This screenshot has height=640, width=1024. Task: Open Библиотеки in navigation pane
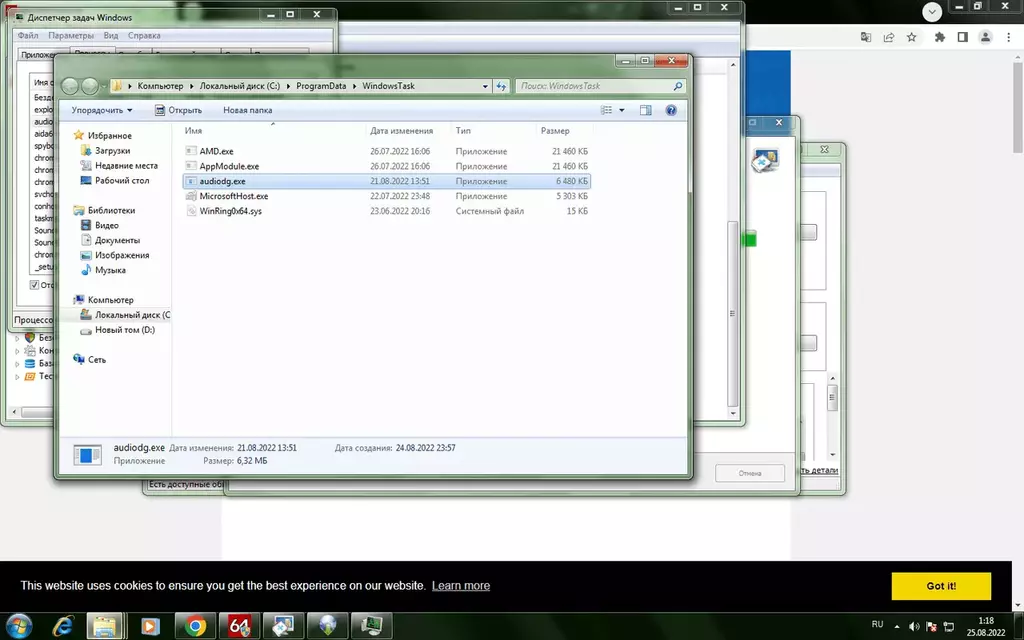tap(111, 210)
